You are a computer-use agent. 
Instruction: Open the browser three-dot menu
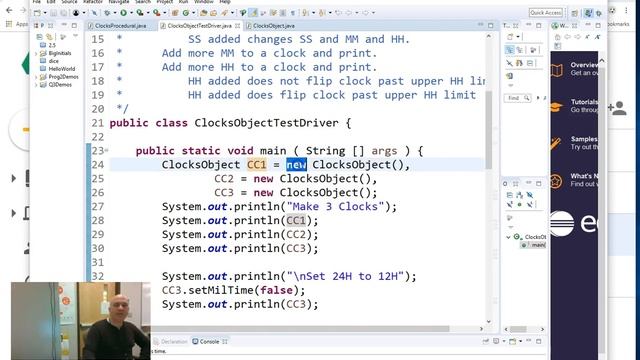pos(626,10)
